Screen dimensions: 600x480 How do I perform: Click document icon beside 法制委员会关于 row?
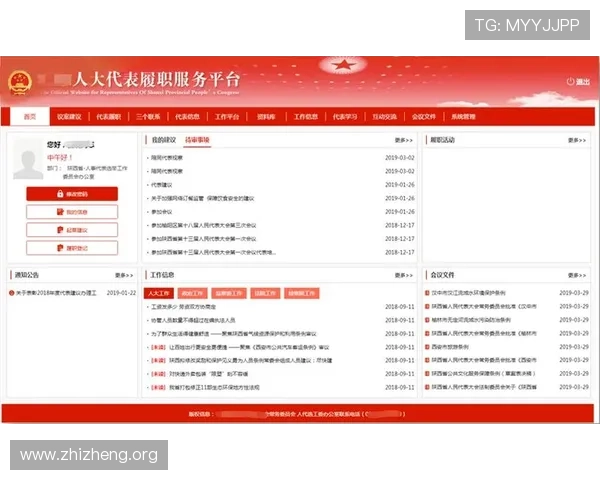[427, 387]
